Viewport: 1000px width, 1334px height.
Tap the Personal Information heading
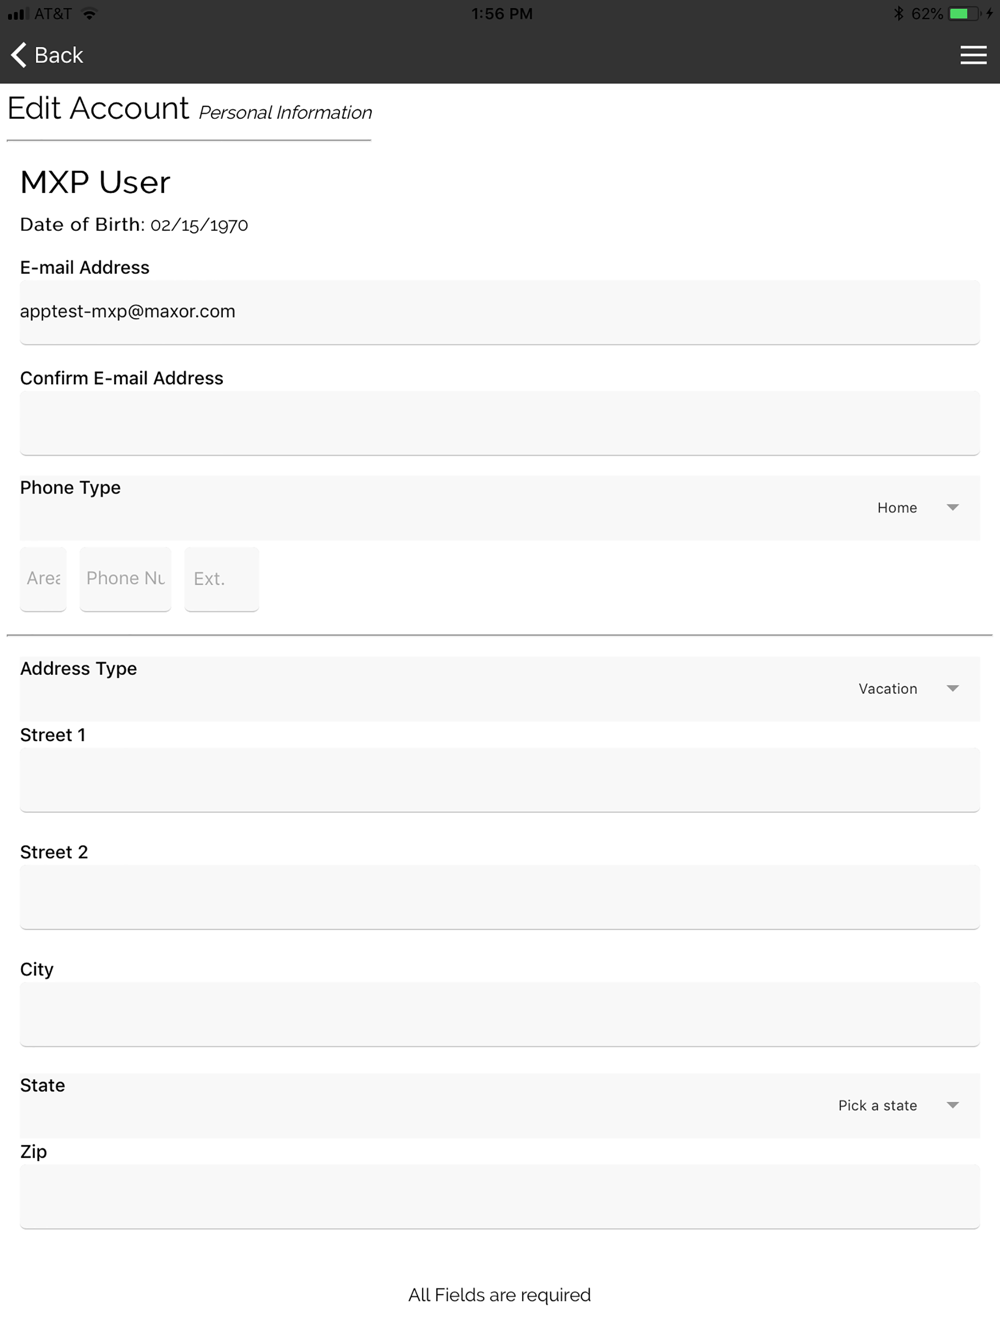pyautogui.click(x=285, y=113)
